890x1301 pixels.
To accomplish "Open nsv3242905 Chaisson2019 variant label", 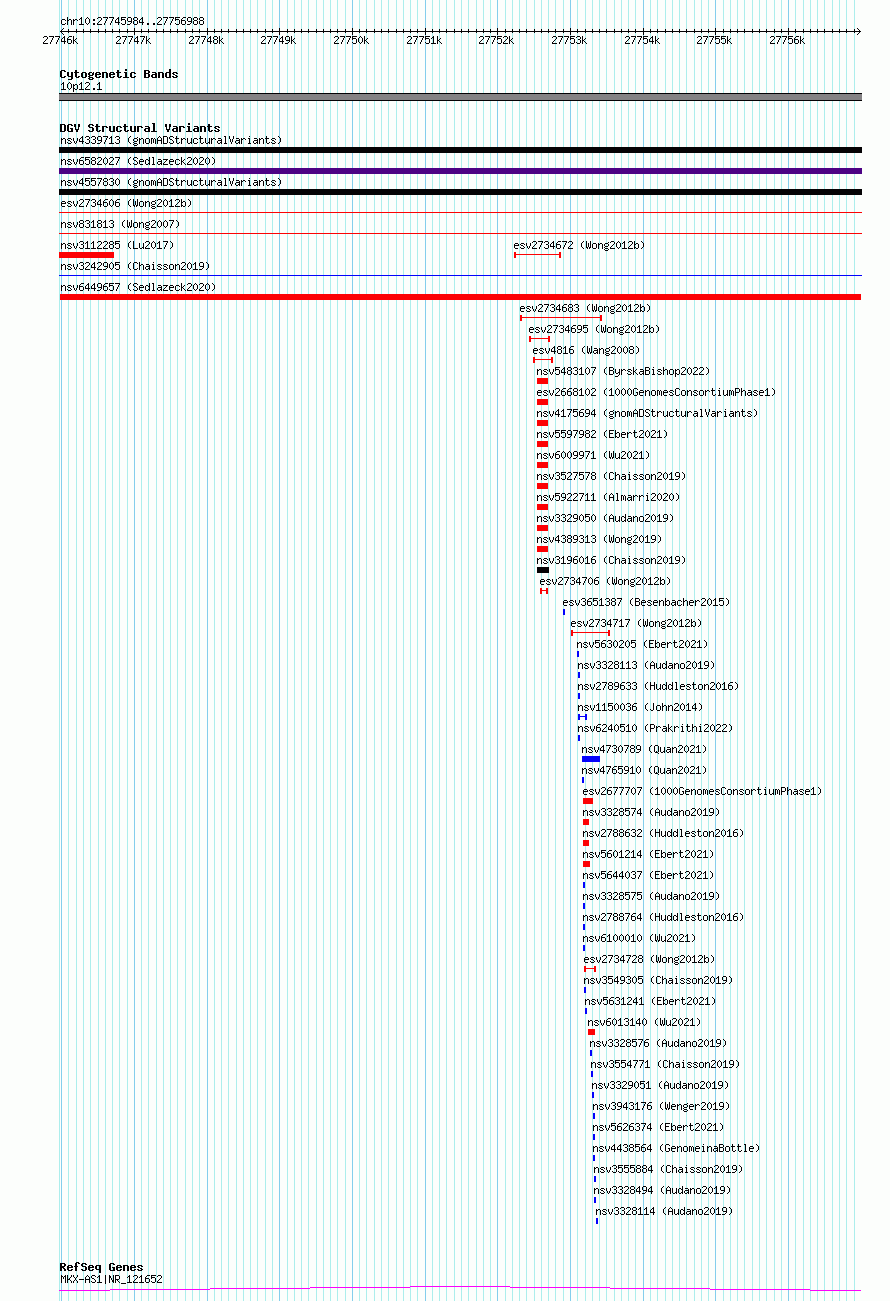I will click(x=135, y=266).
